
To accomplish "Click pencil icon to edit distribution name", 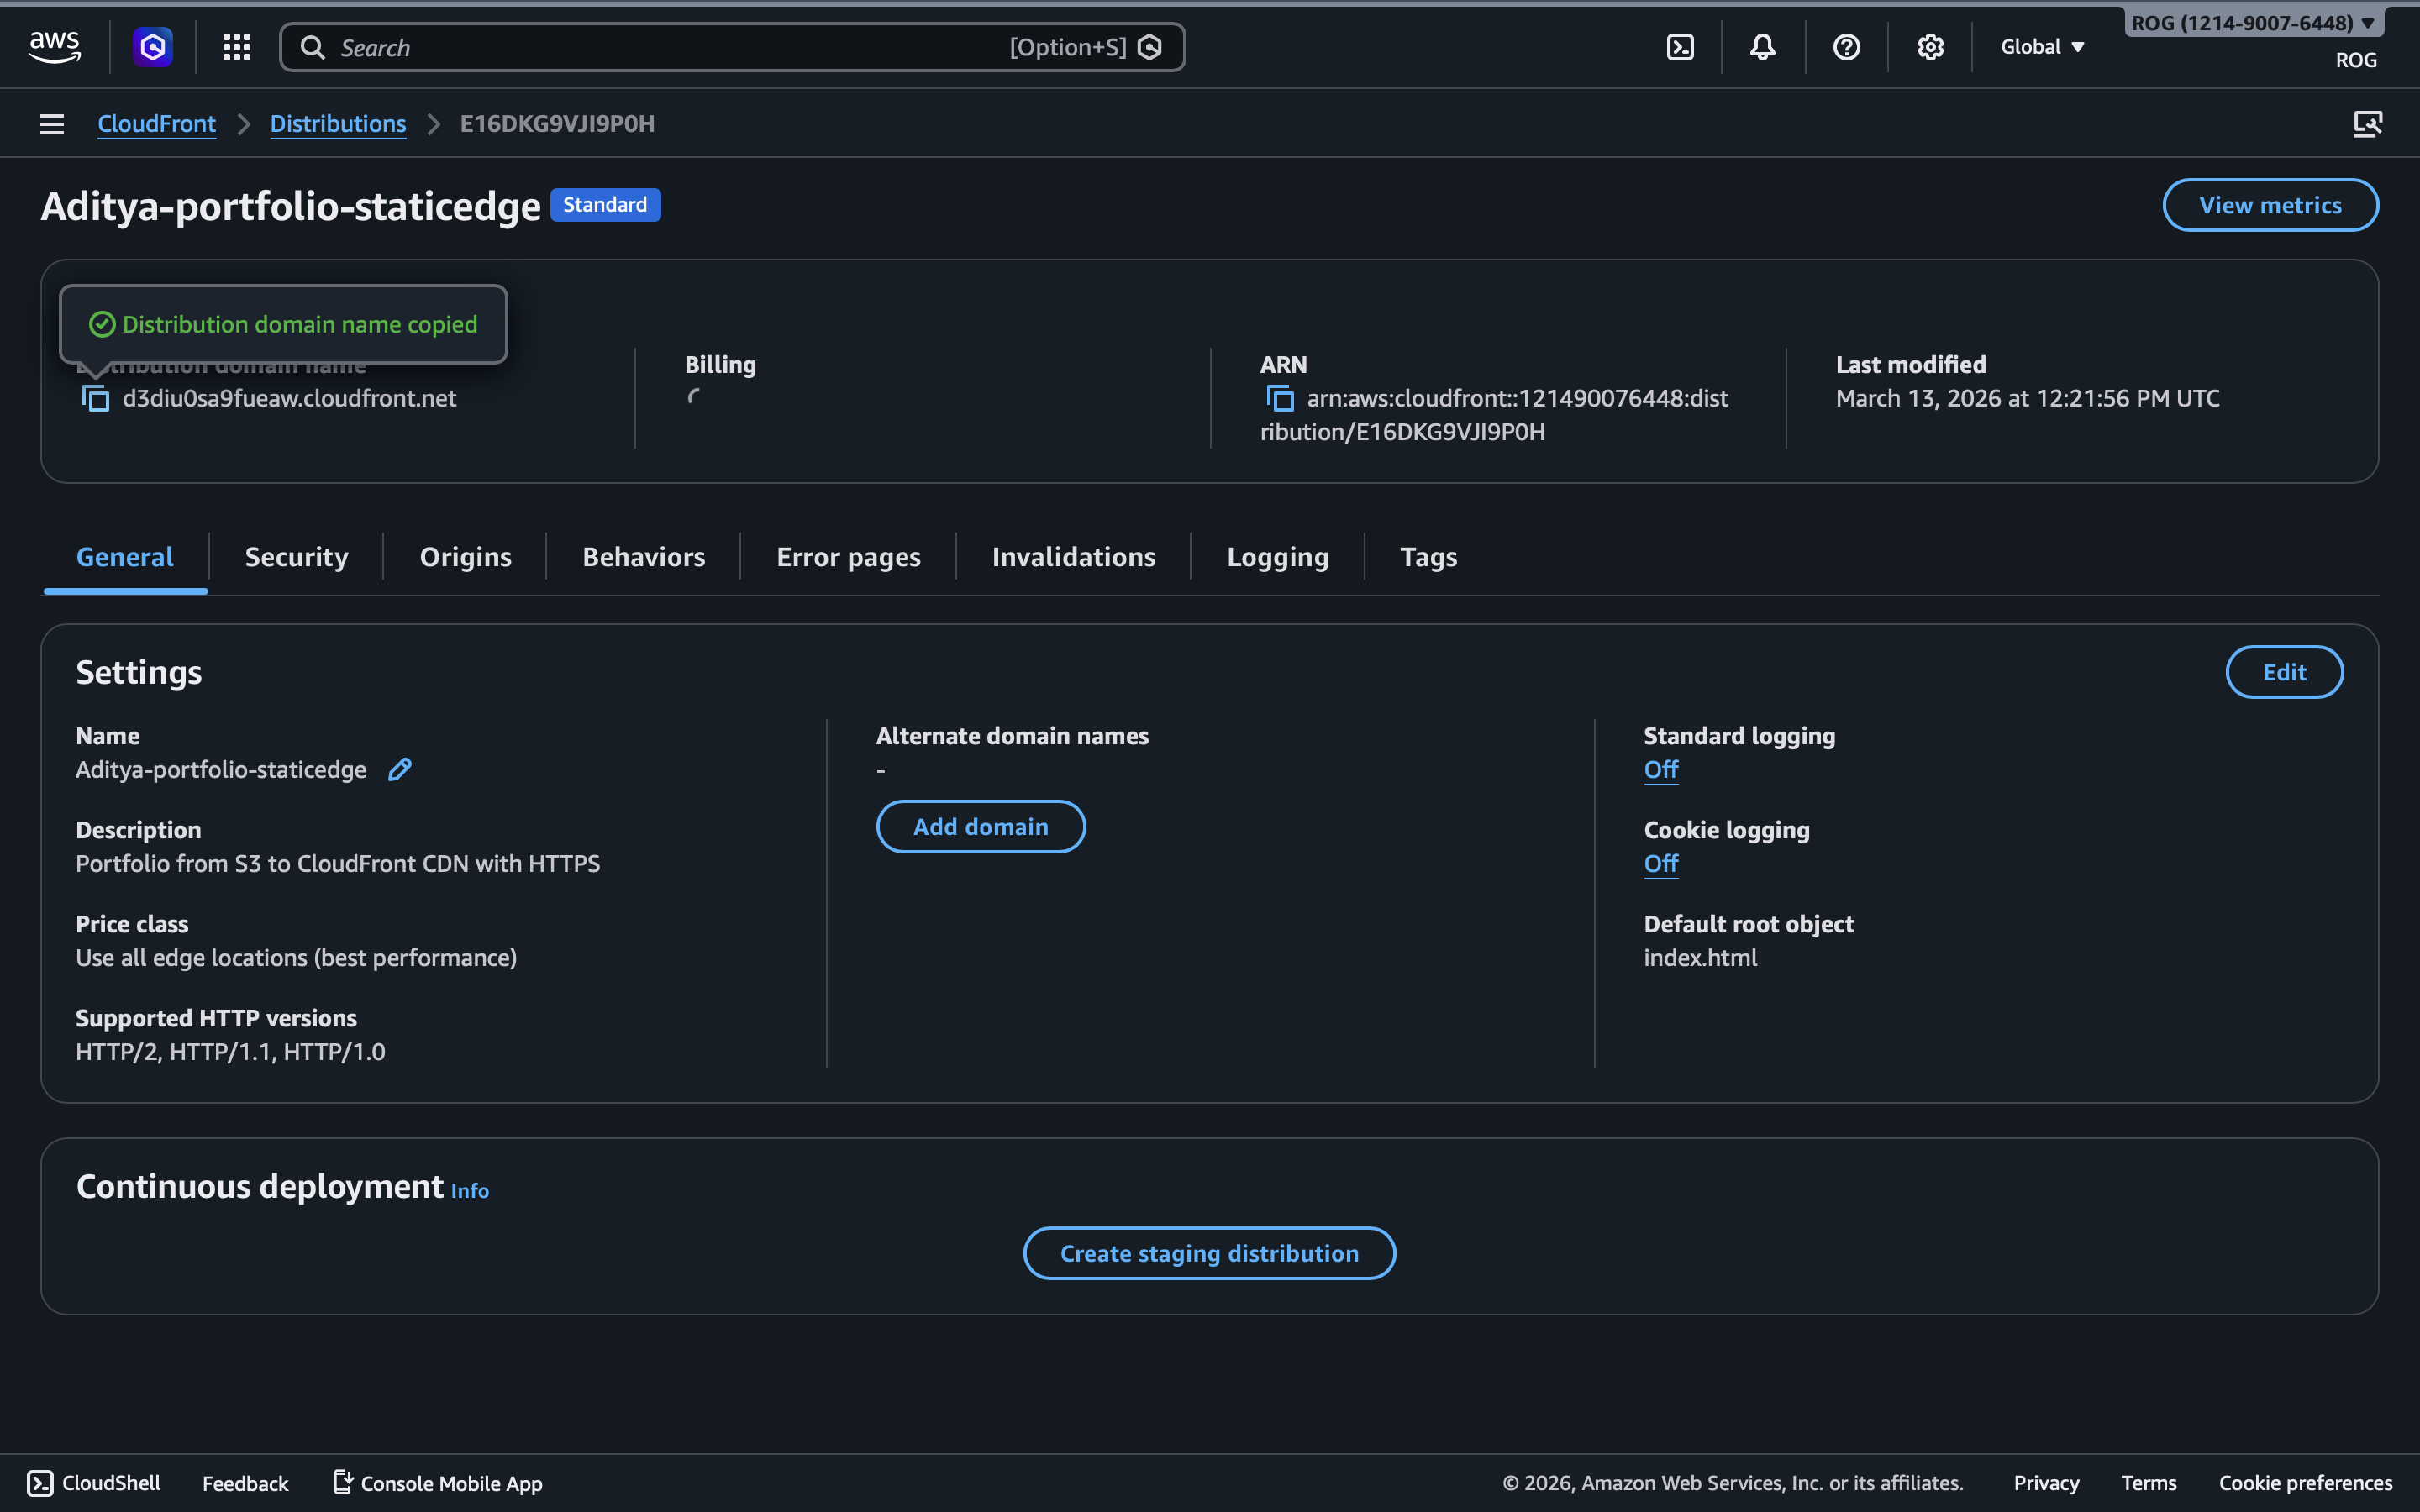I will point(399,769).
